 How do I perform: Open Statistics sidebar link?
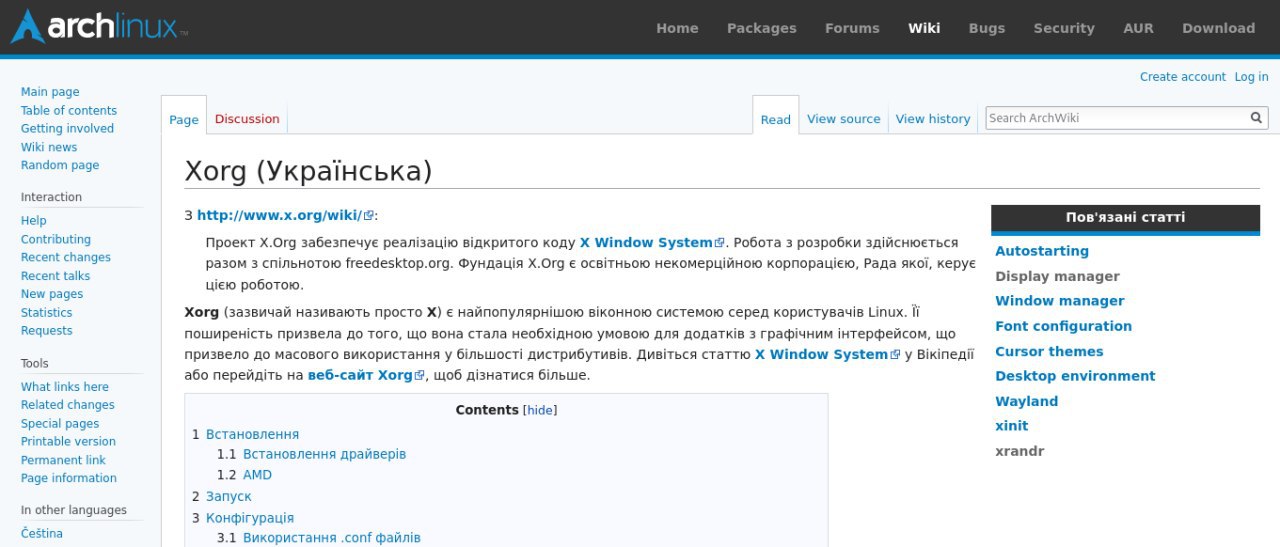[47, 313]
